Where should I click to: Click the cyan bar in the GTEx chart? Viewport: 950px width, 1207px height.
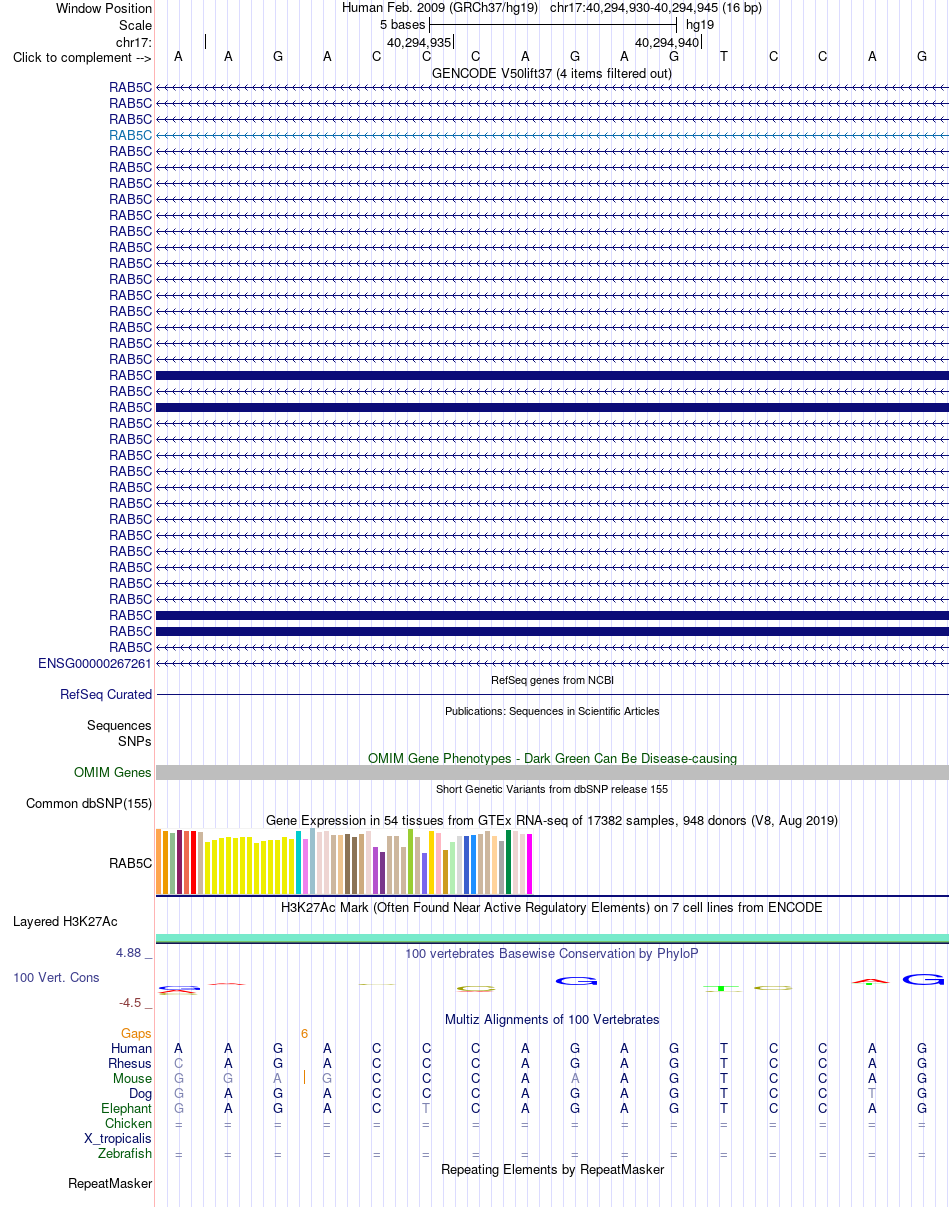(x=299, y=862)
